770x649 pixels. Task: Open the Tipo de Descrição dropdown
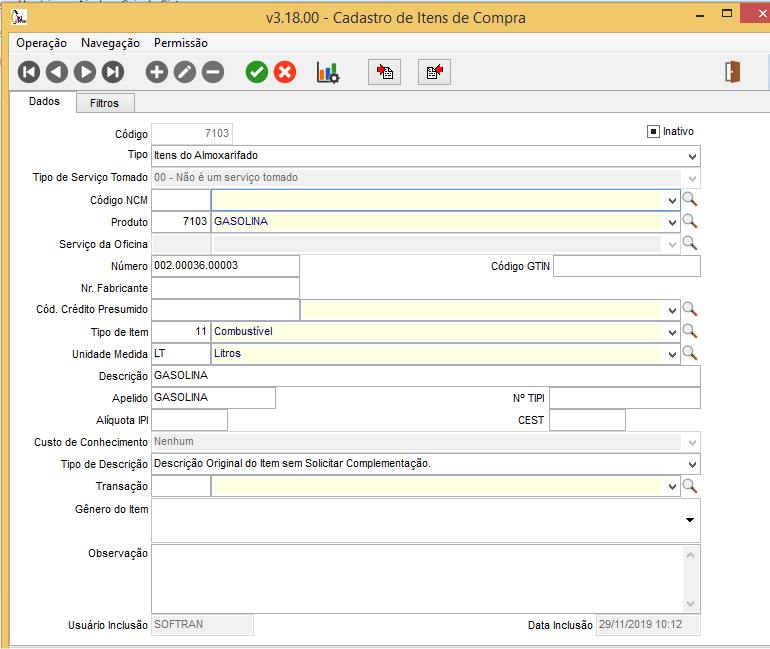point(692,465)
